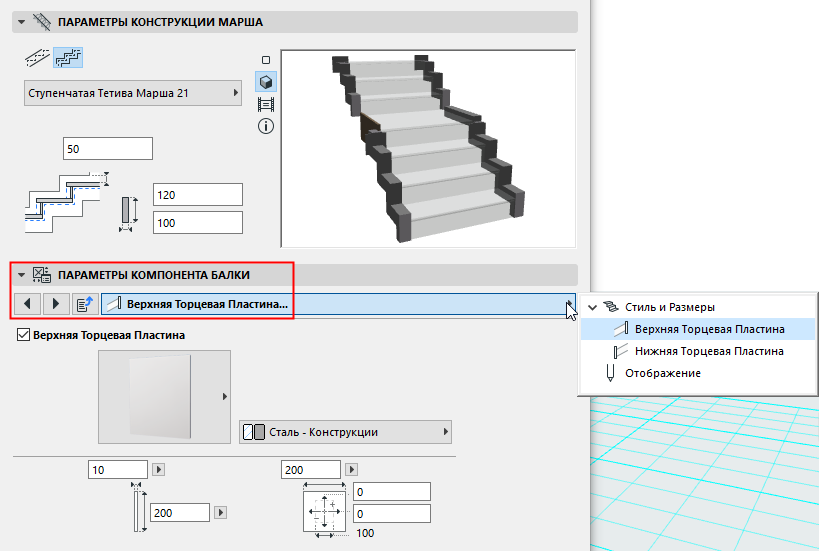Select the stepped stringer structure icon

68,57
